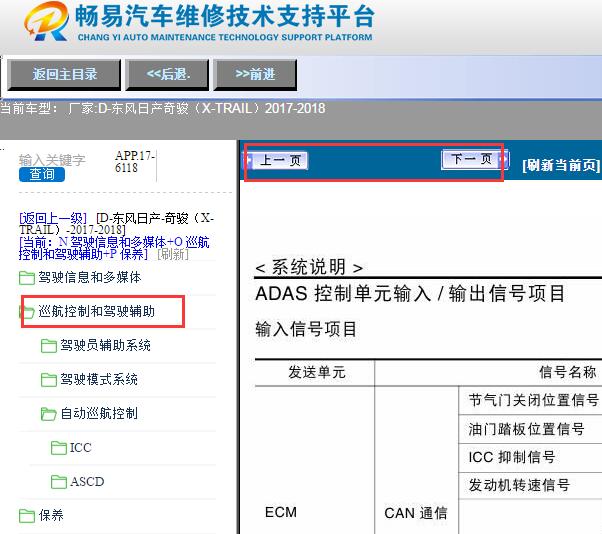
Task: Select the APP.17-6118 text
Action: 134,162
